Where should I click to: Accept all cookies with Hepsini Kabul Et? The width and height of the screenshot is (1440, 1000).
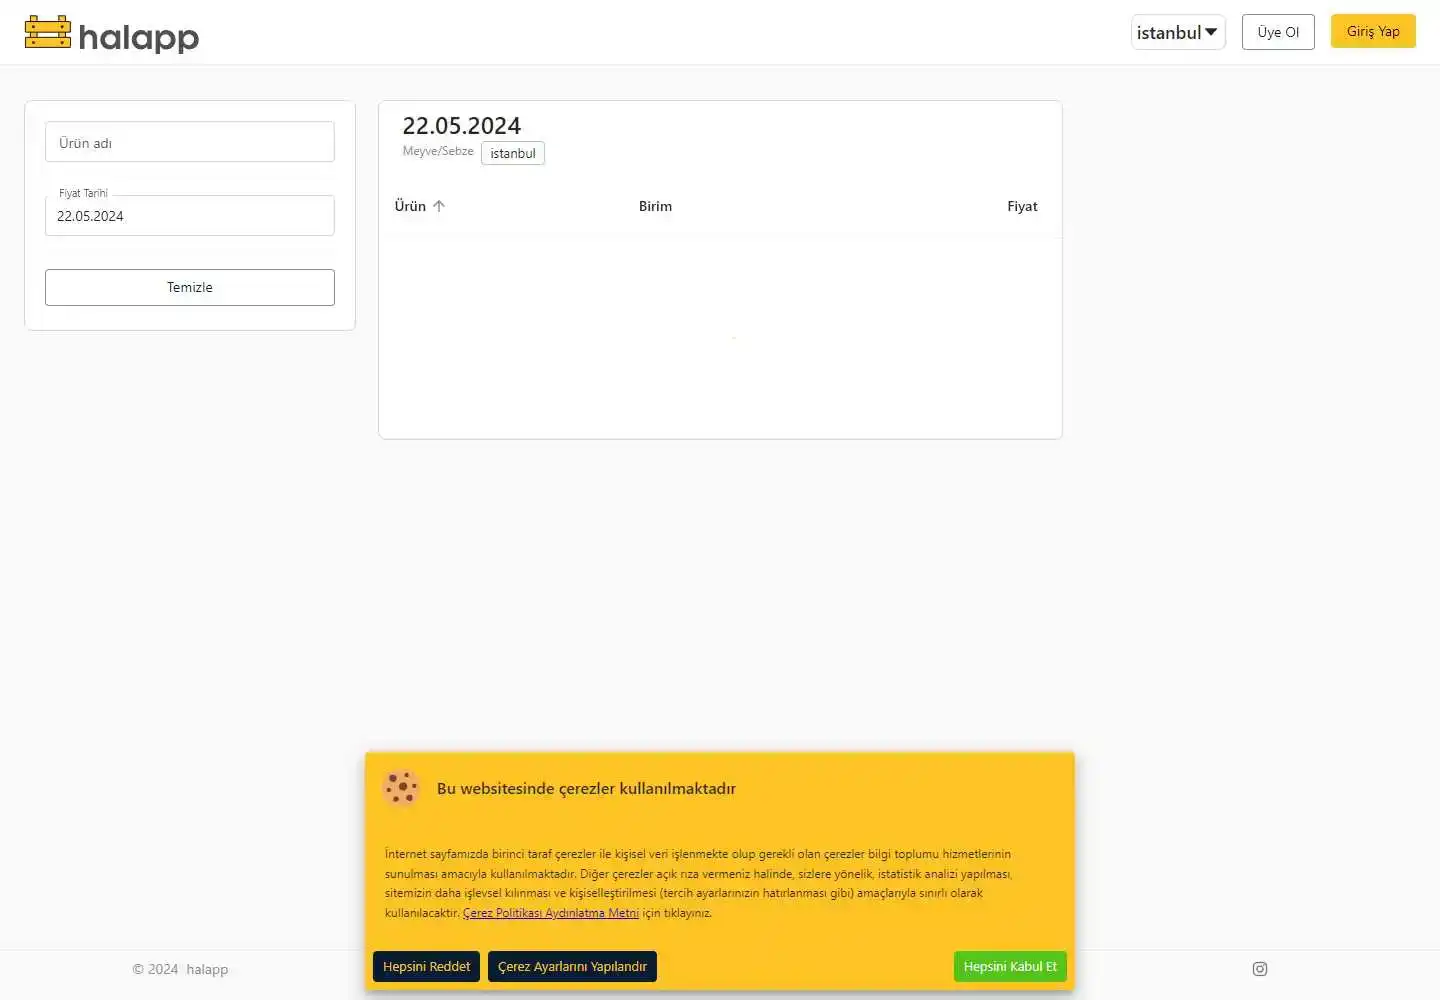point(1010,967)
